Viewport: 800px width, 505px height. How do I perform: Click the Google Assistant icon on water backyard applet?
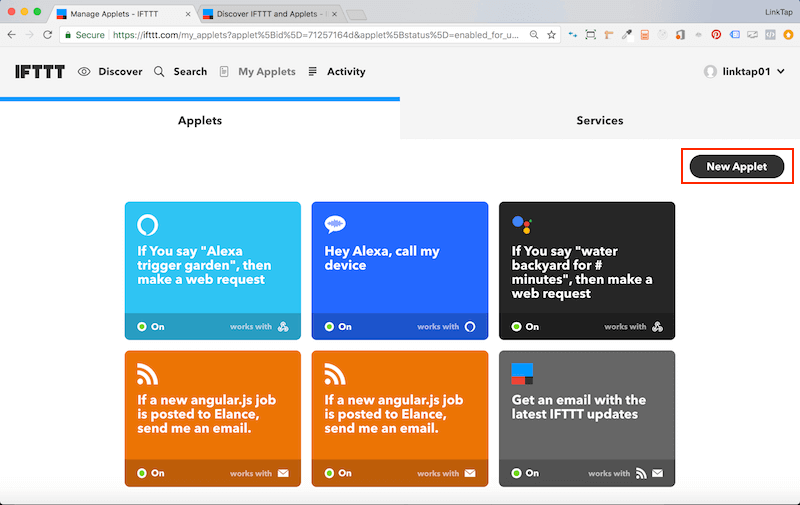tap(522, 224)
